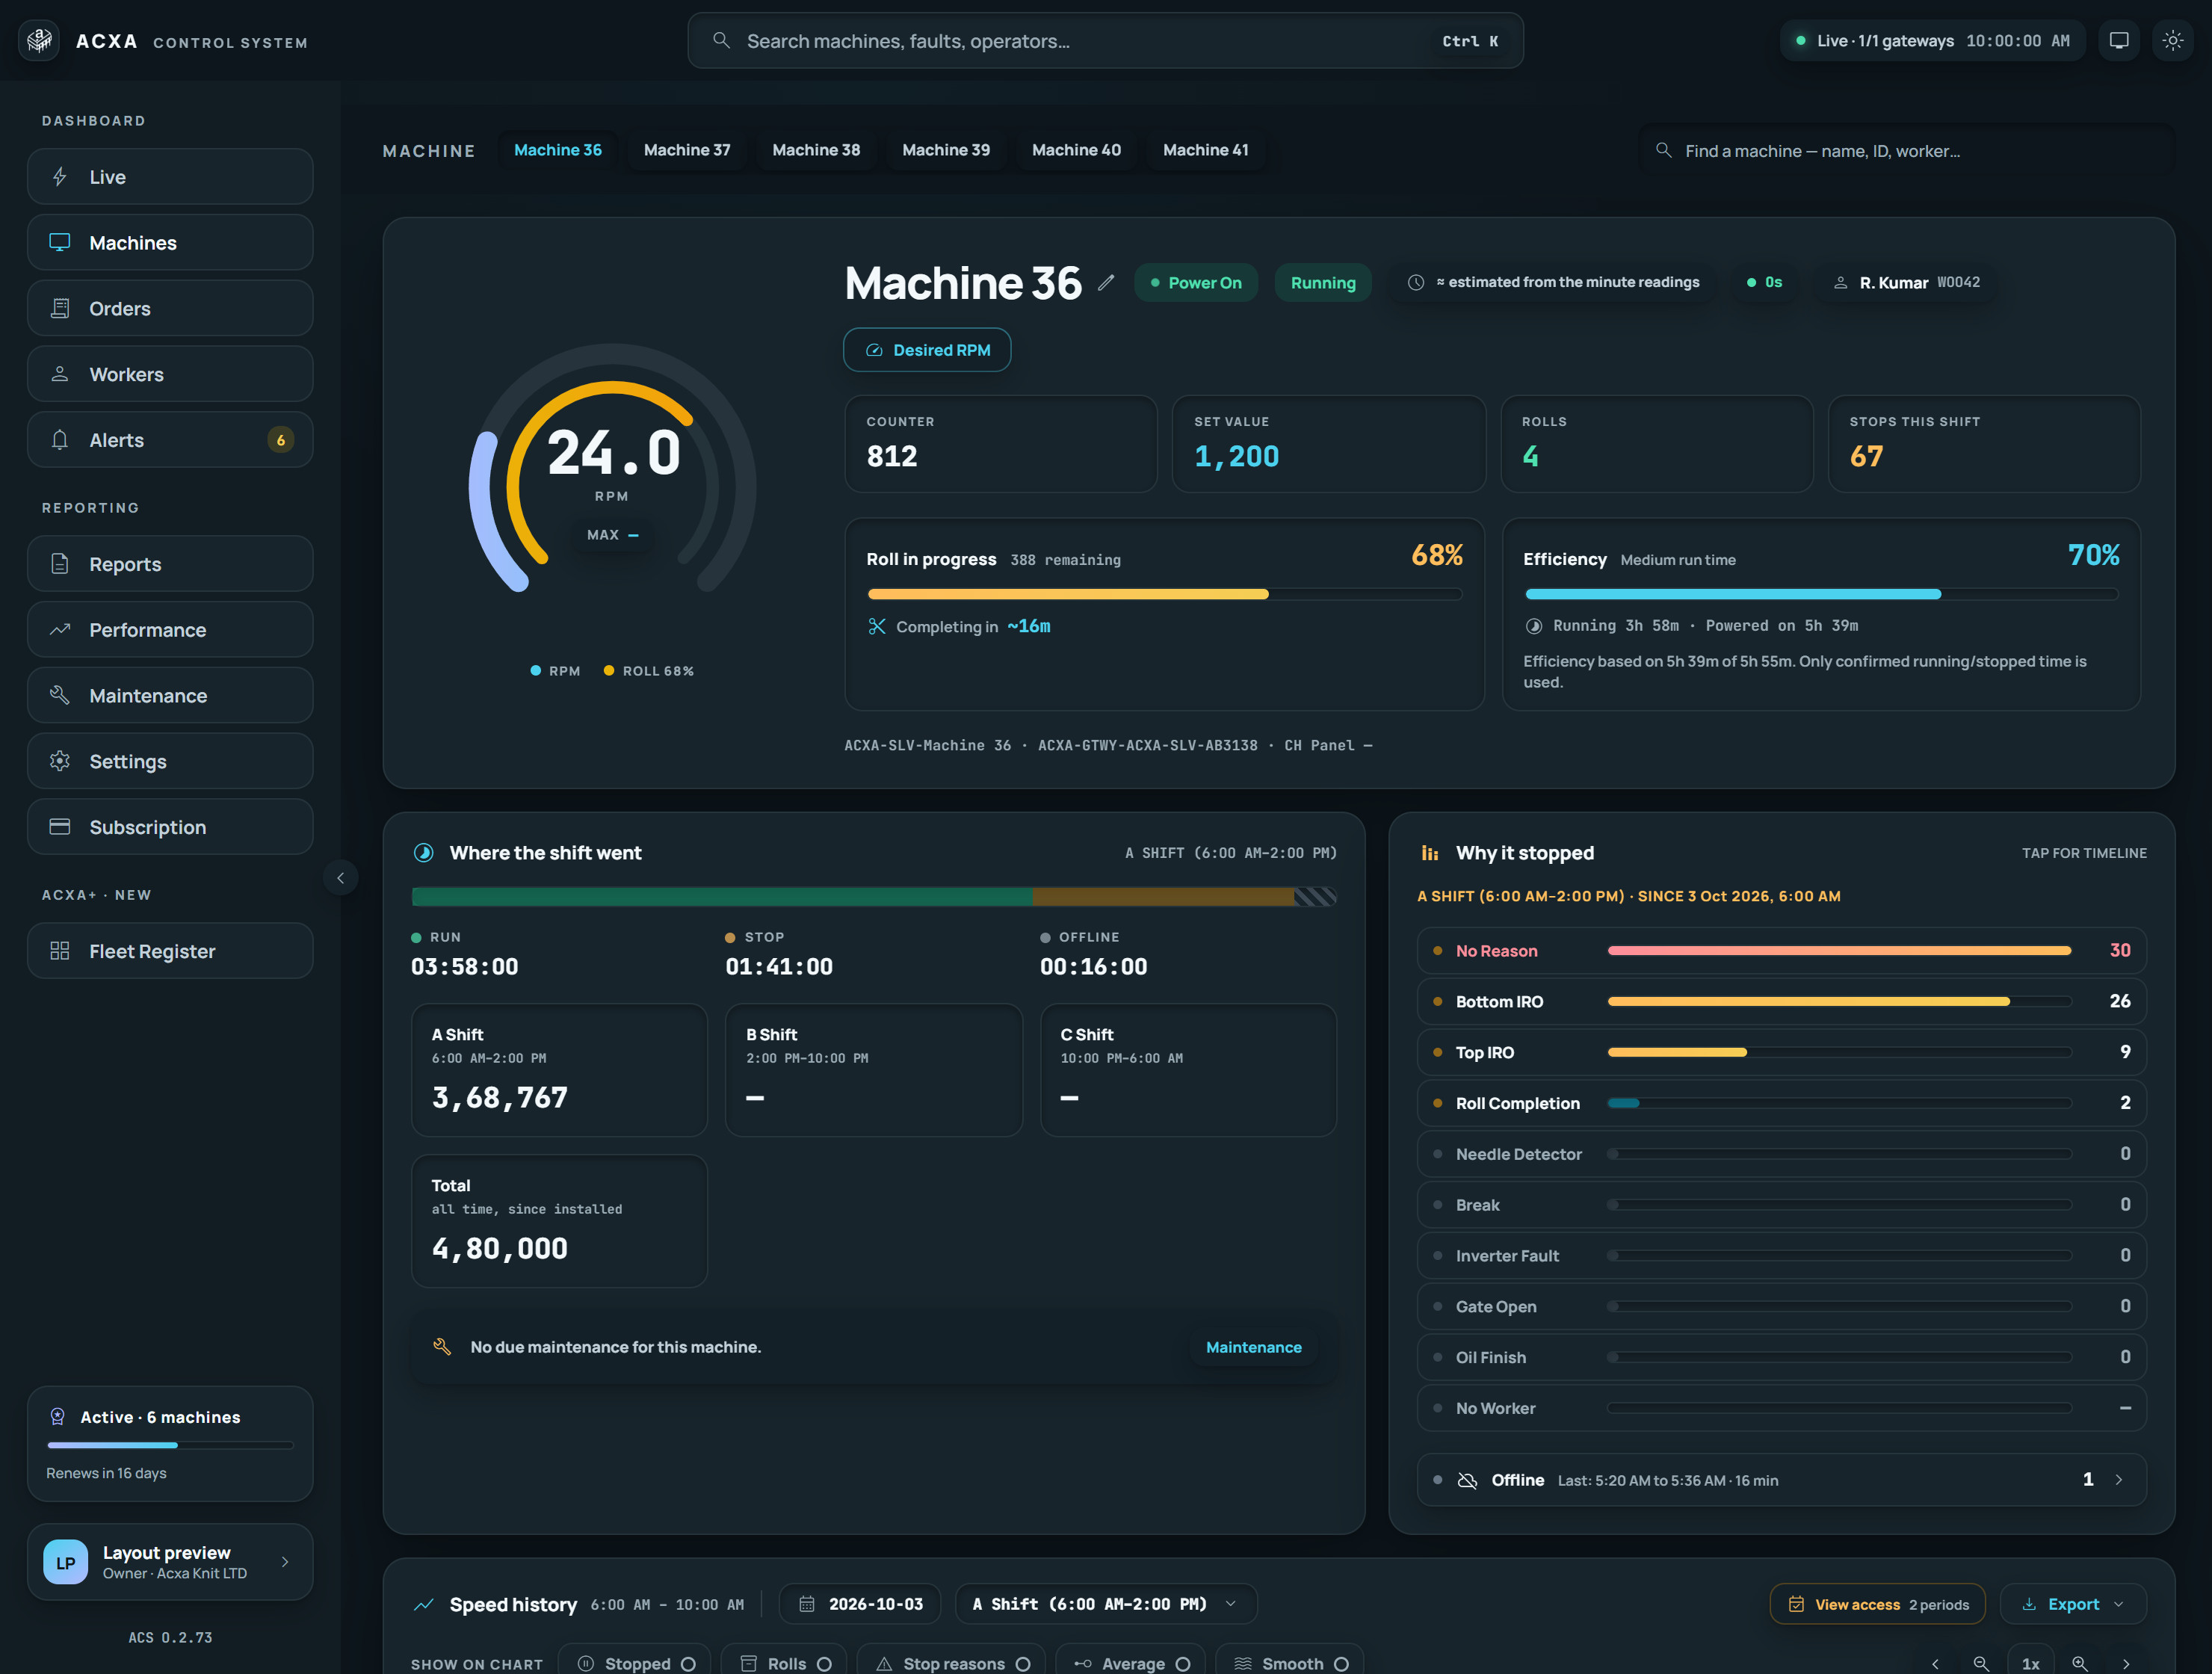Click the Live lightning bolt icon
The image size is (2212, 1674).
point(60,177)
